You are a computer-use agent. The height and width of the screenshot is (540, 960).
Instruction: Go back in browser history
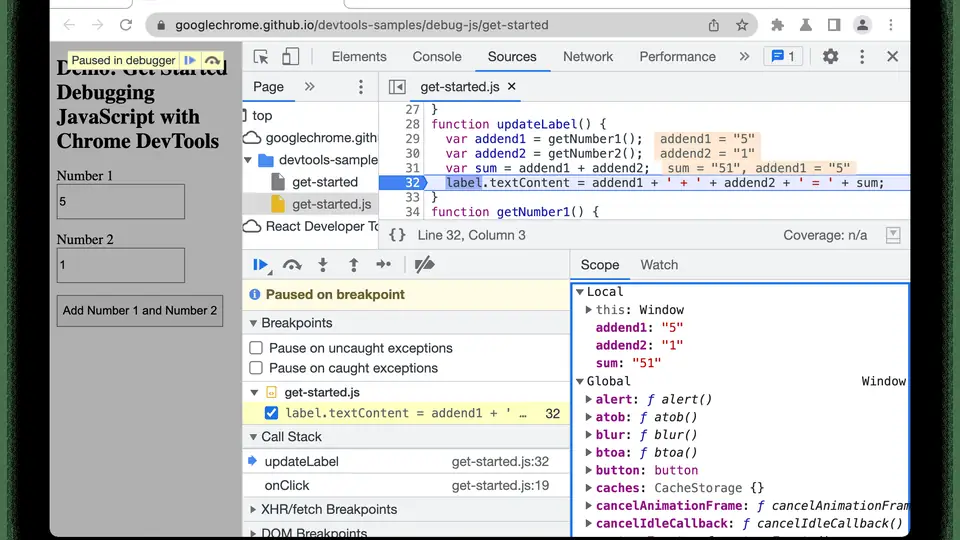[x=69, y=25]
